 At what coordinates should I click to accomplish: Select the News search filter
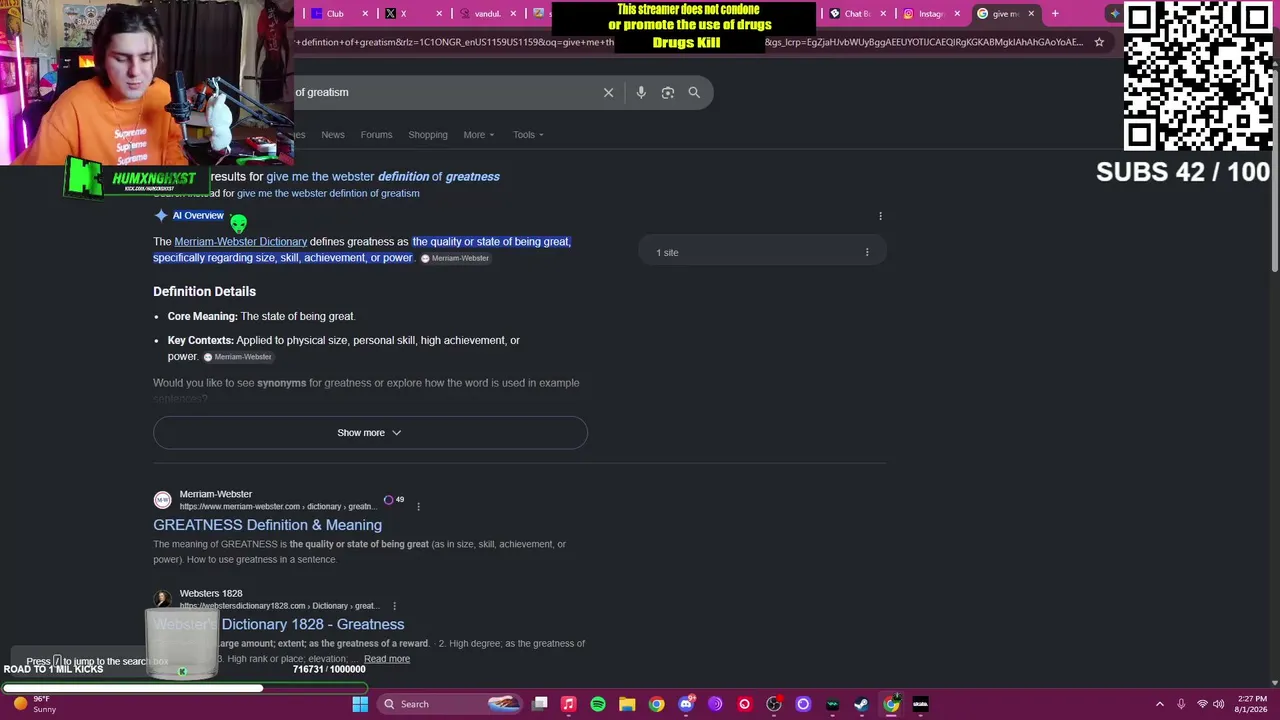(x=333, y=135)
